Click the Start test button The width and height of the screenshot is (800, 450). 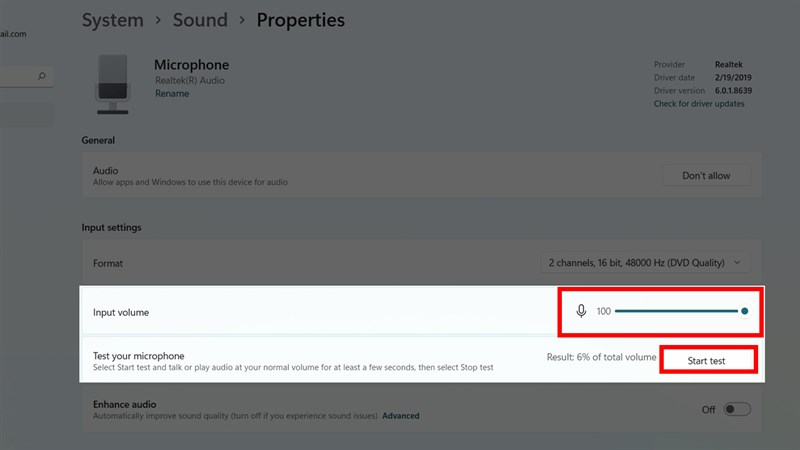707,361
